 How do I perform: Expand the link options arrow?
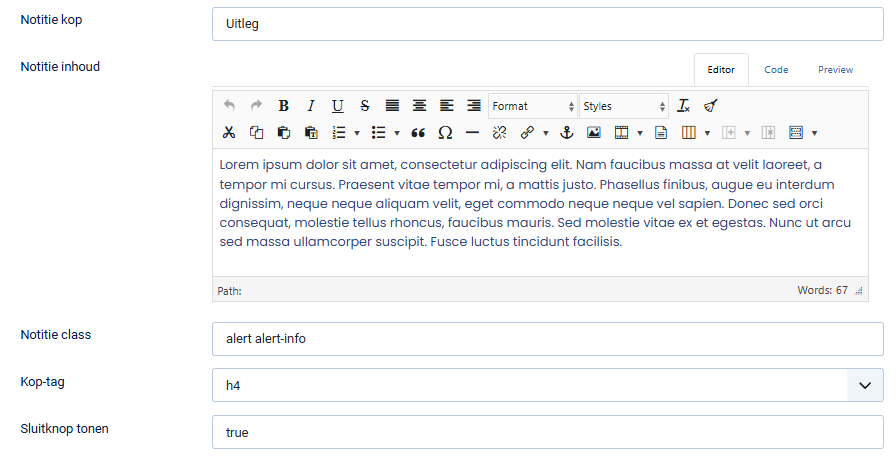(546, 133)
